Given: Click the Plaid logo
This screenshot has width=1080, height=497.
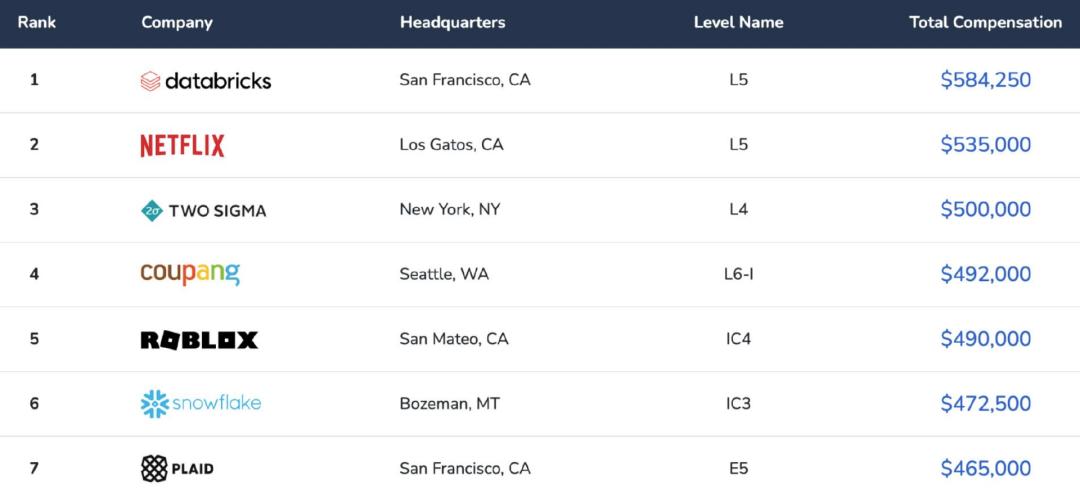Looking at the screenshot, I should tap(177, 469).
